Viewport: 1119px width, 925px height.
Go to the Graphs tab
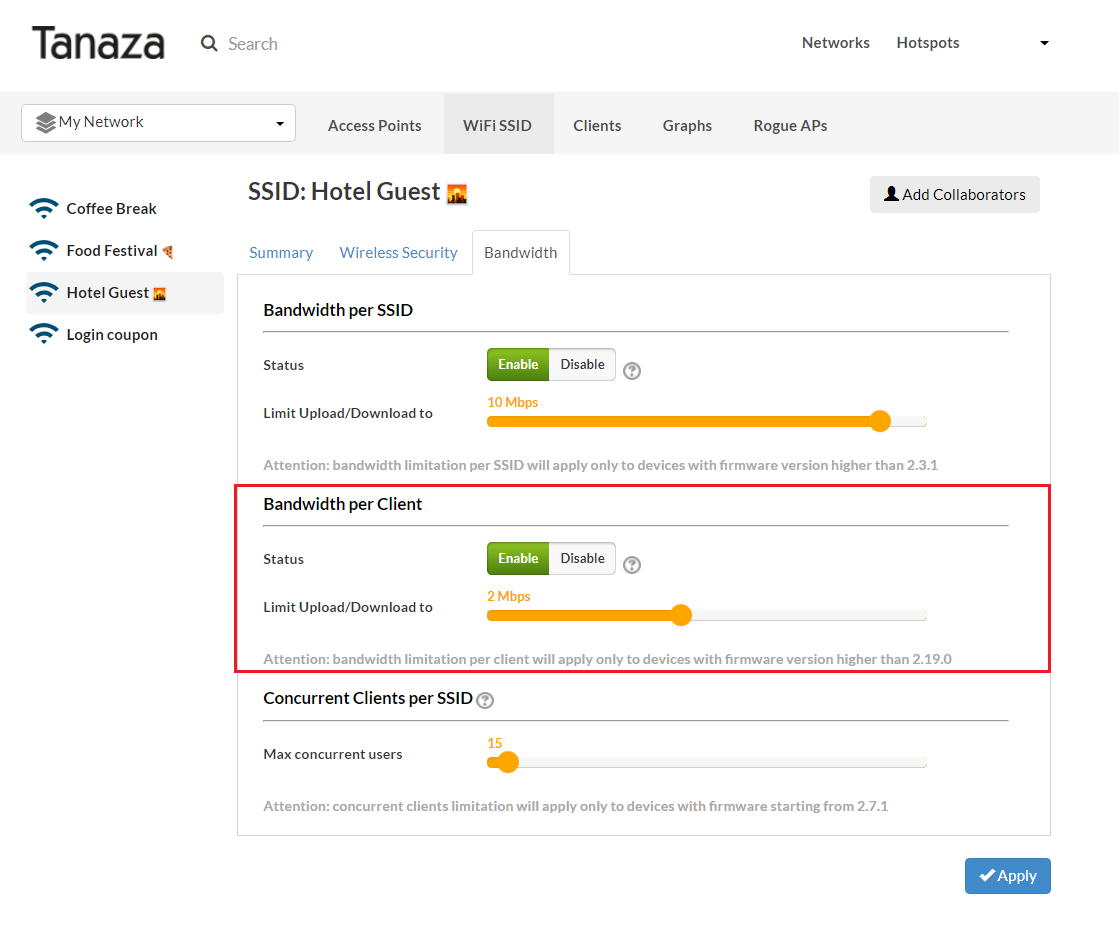pos(687,126)
